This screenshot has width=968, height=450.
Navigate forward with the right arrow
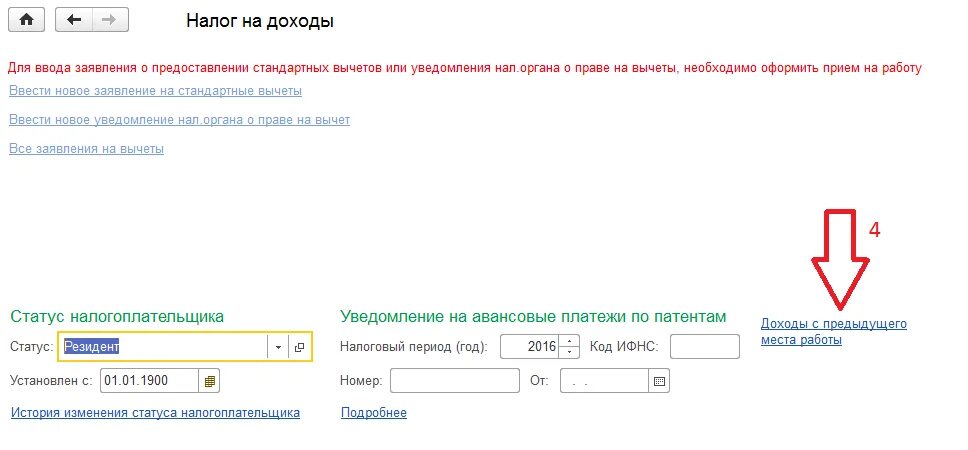click(x=110, y=20)
